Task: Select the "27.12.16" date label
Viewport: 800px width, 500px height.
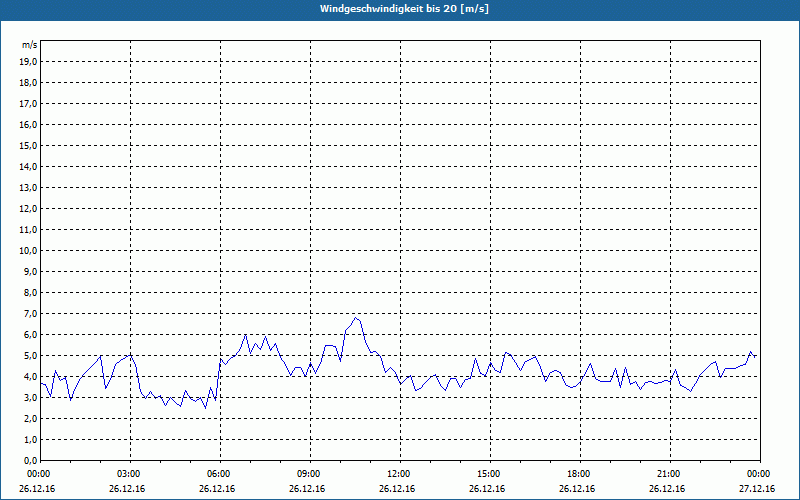Action: pyautogui.click(x=757, y=489)
